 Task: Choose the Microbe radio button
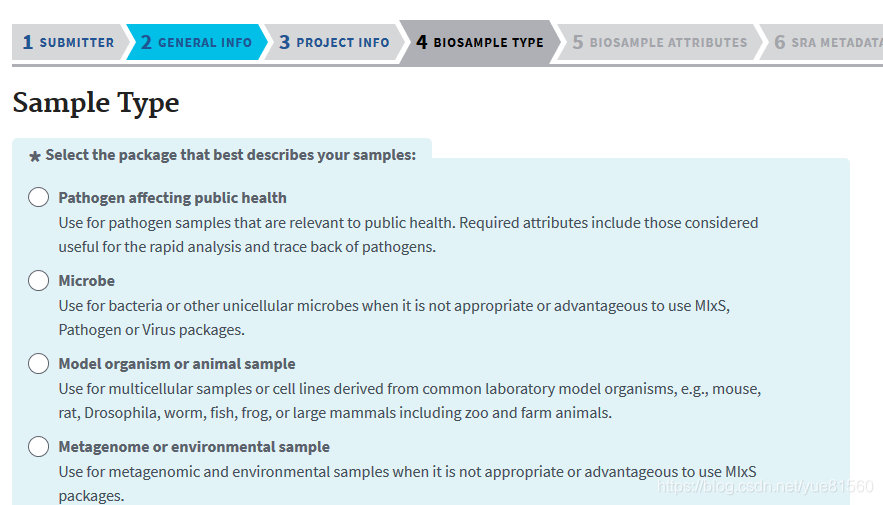[x=39, y=281]
